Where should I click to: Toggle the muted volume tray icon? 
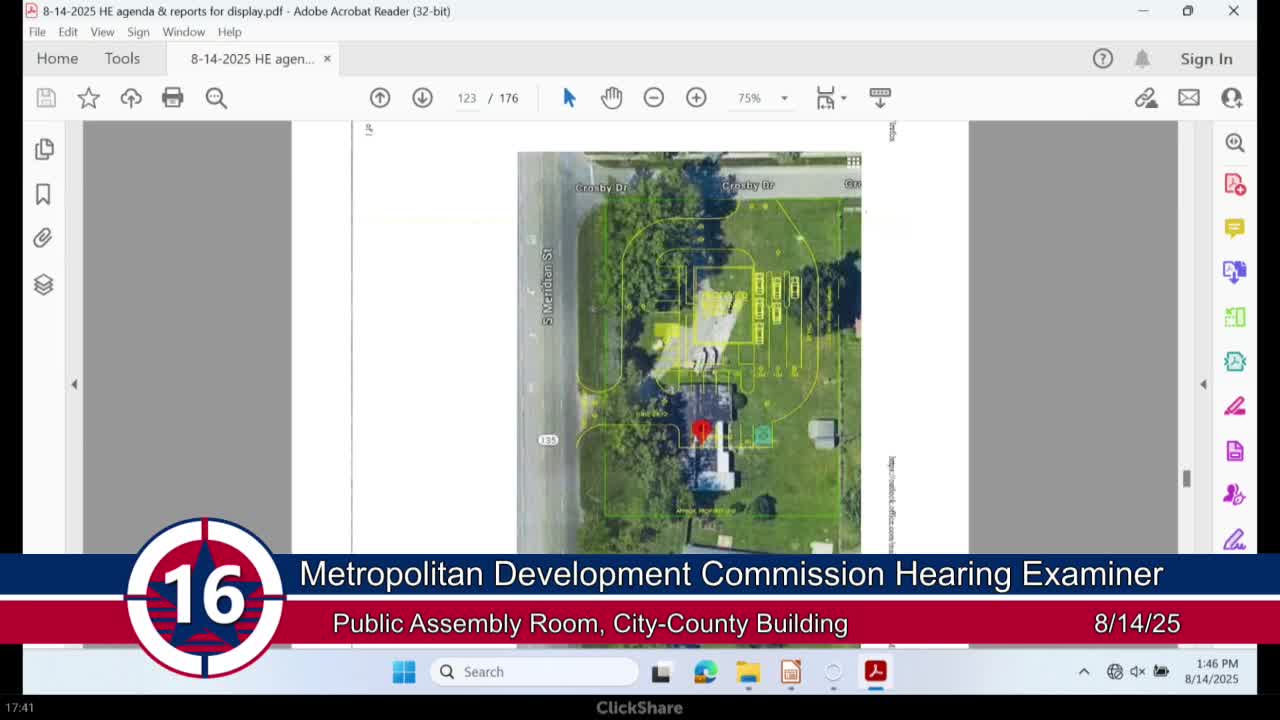point(1138,672)
